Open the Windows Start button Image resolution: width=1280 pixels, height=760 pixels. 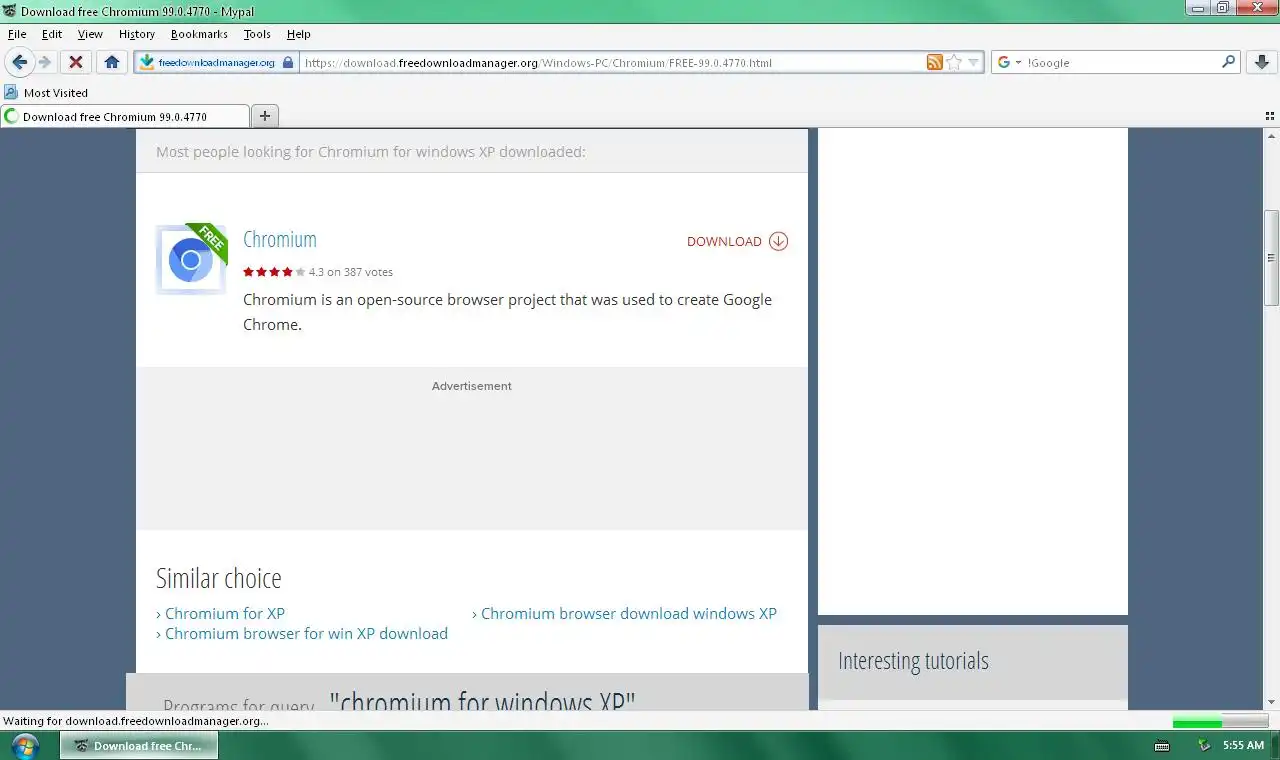click(x=24, y=745)
